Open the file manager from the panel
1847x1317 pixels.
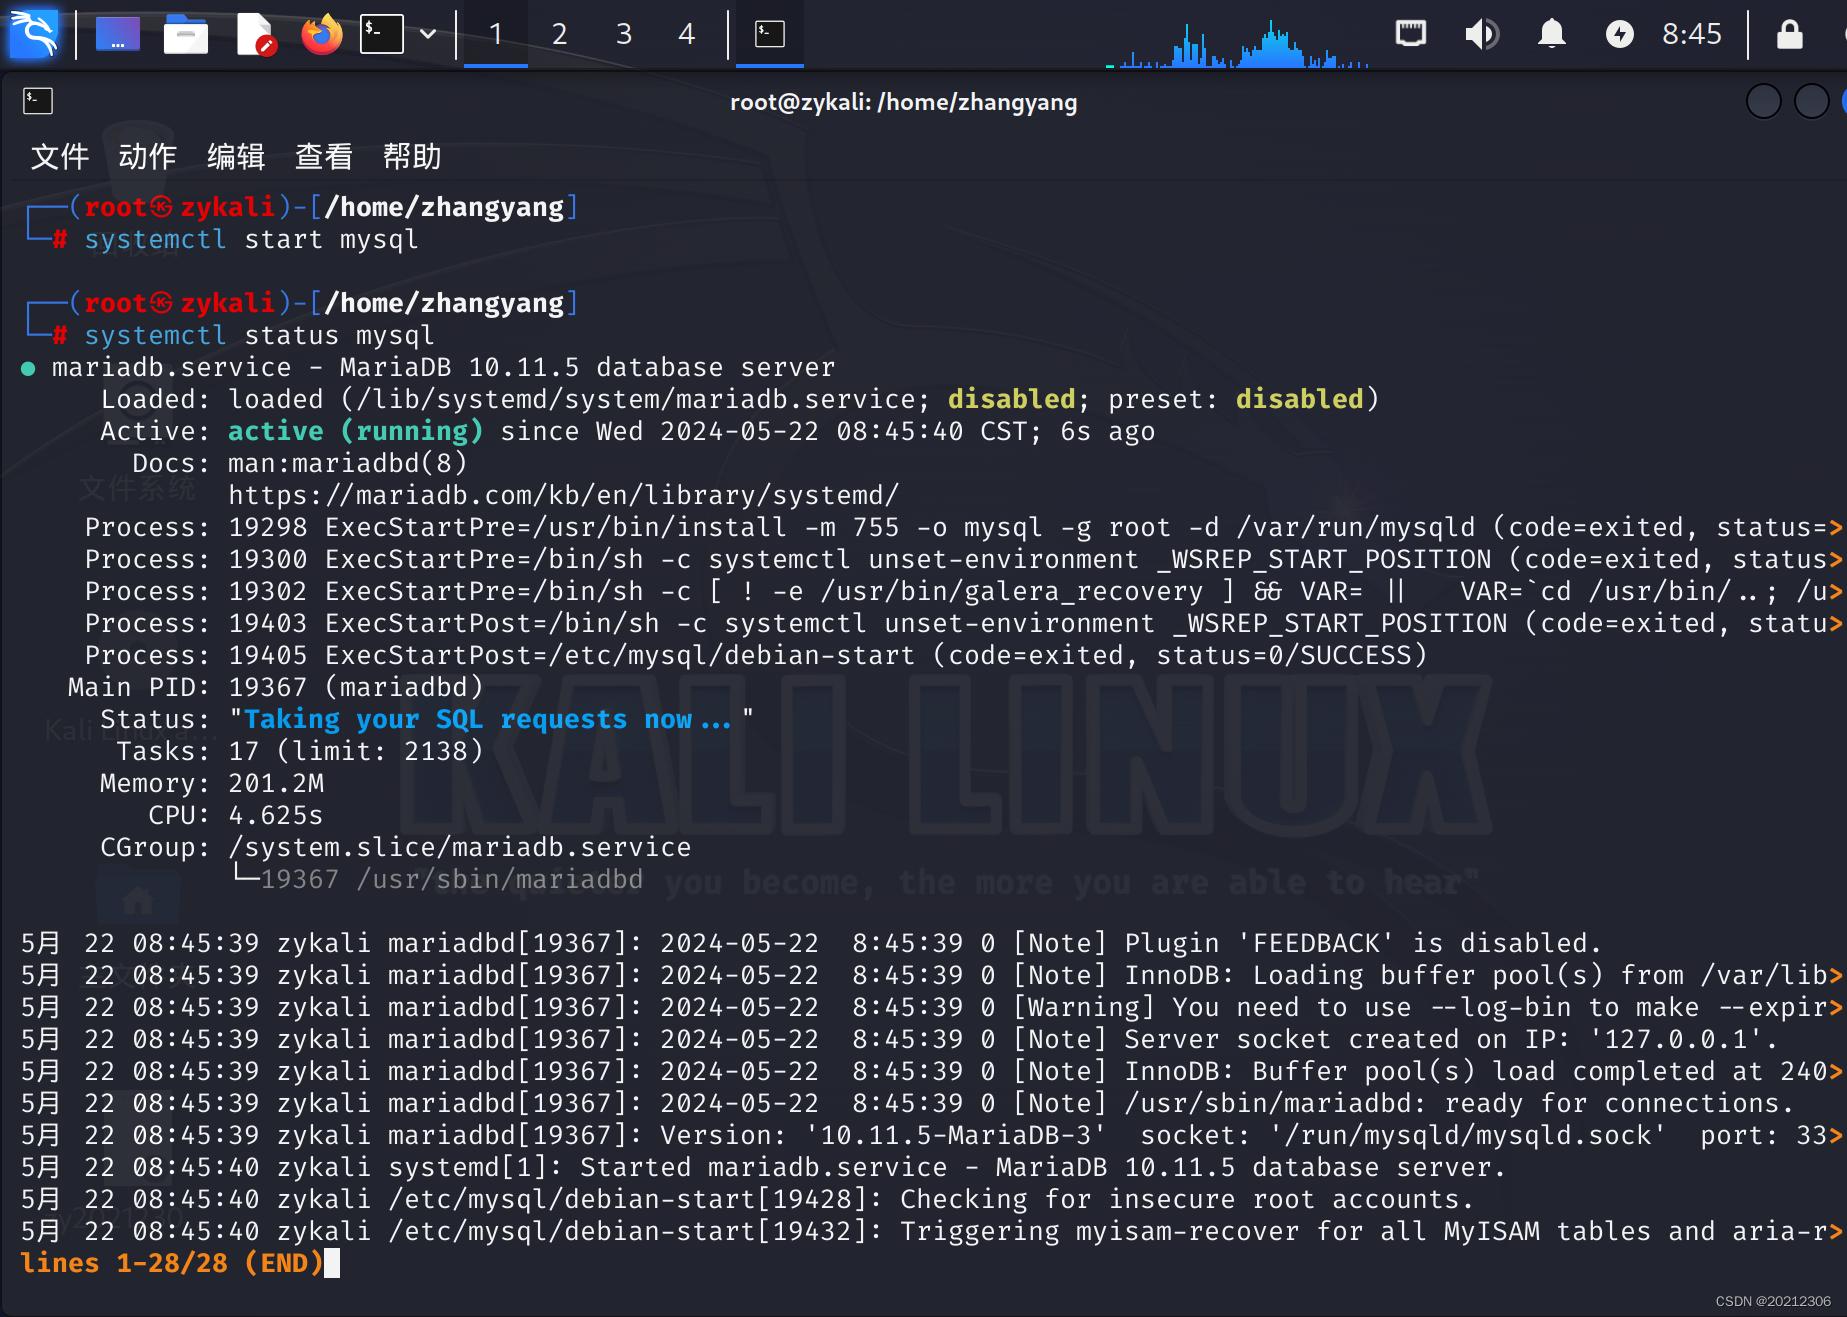pyautogui.click(x=186, y=35)
